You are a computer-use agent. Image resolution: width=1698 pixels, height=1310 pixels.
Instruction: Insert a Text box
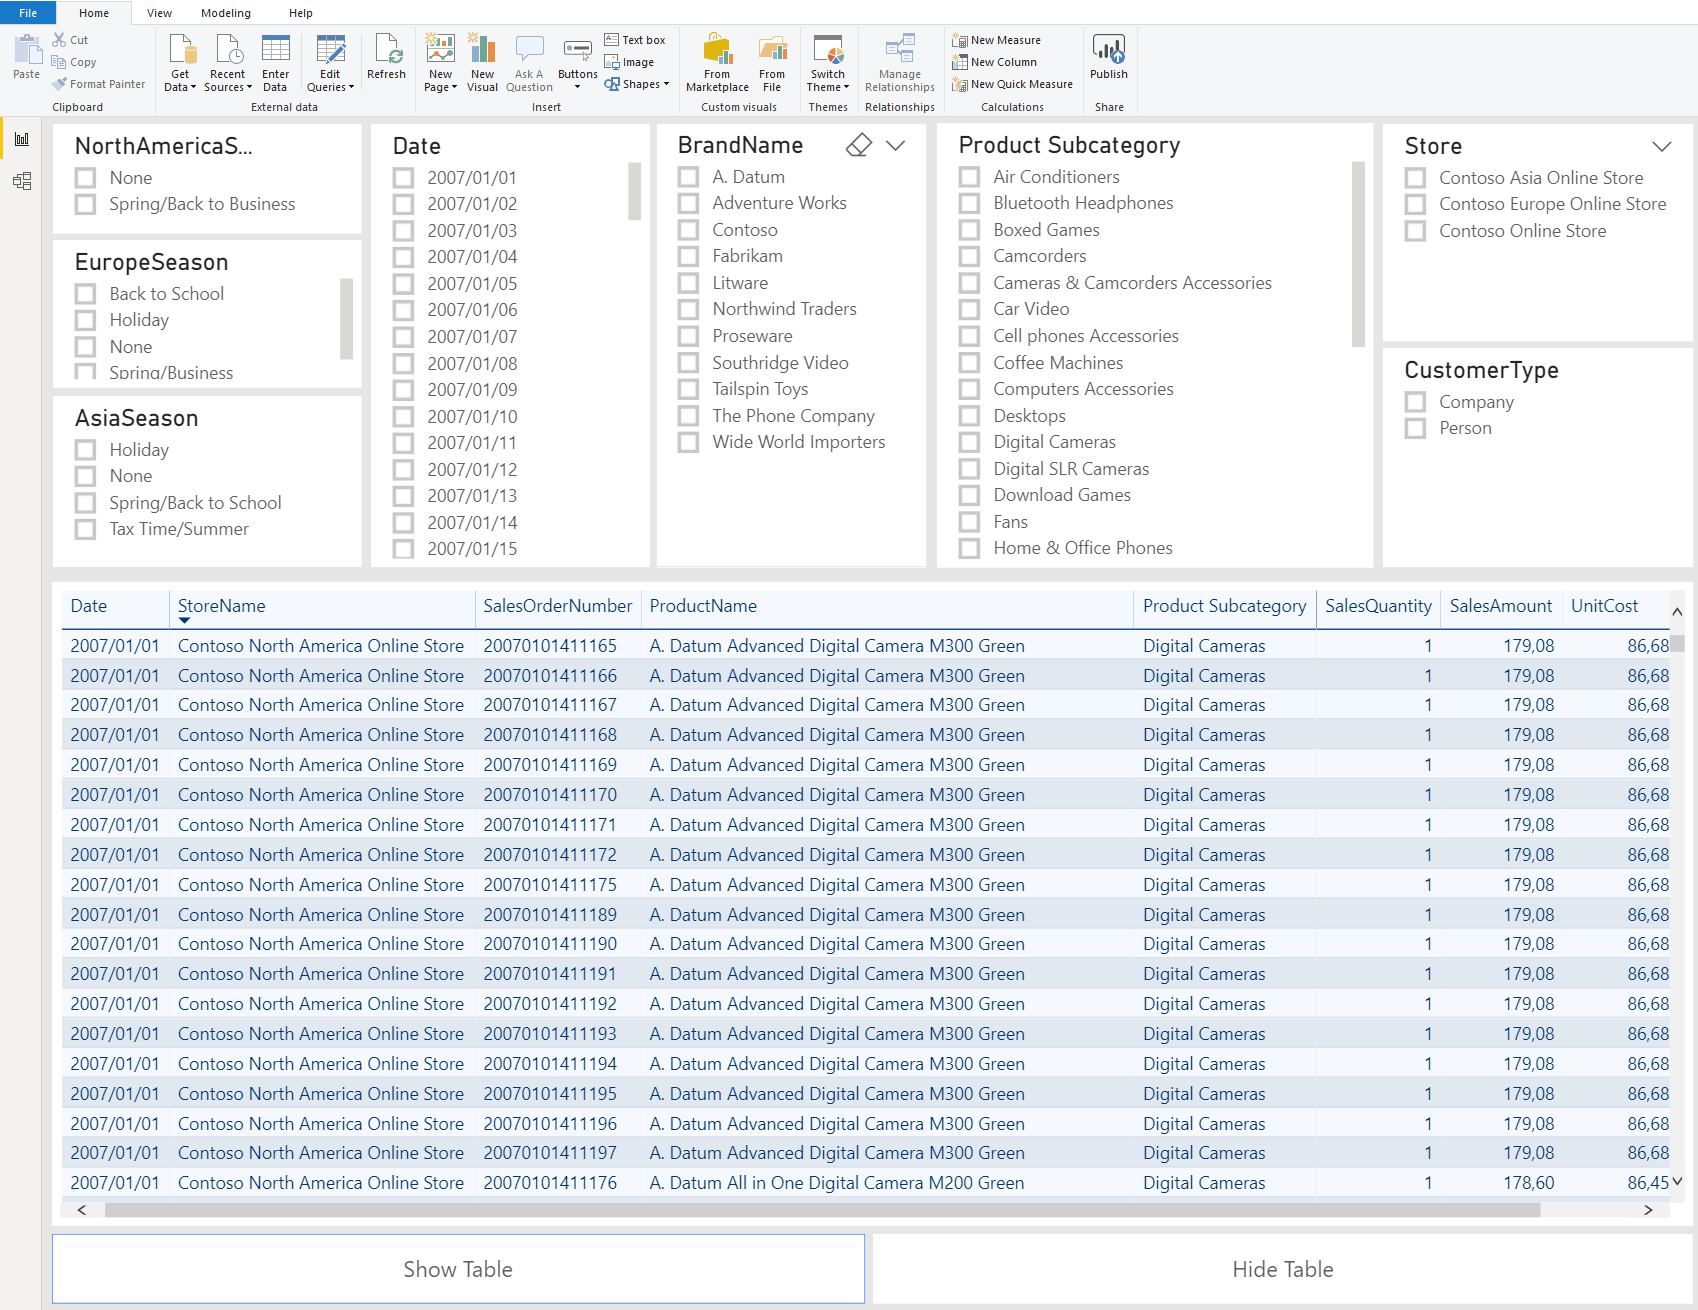(x=635, y=40)
